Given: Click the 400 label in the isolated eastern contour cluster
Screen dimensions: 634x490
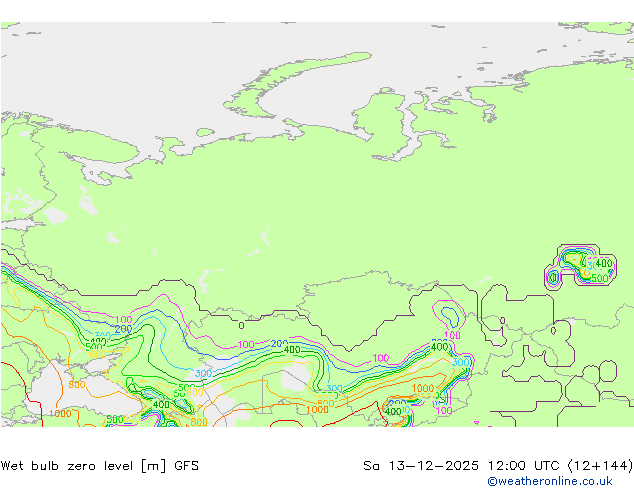Looking at the screenshot, I should tap(604, 263).
